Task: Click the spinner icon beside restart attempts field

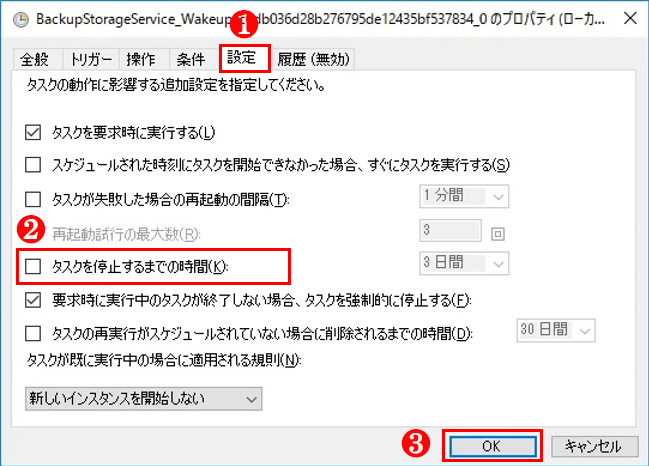Action: [498, 234]
